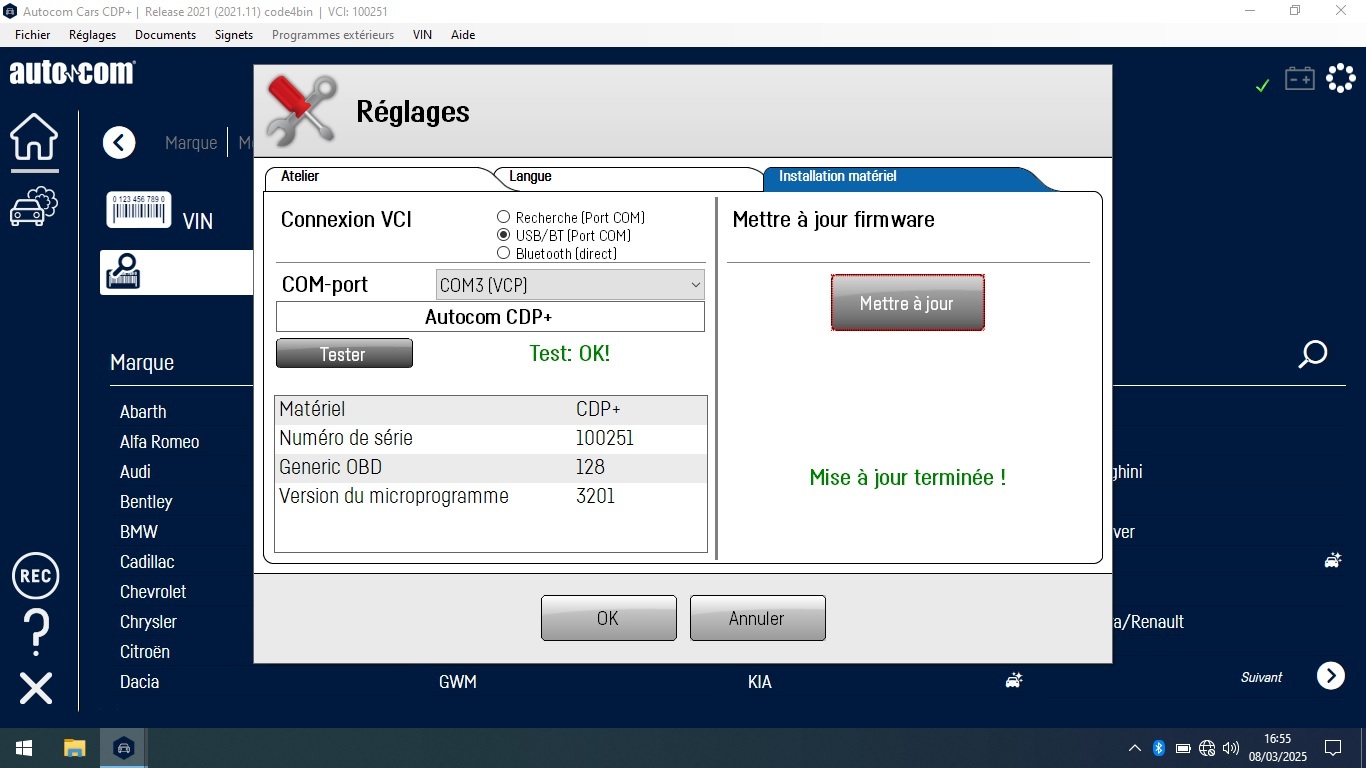Select the Chevrolet brand
Image resolution: width=1366 pixels, height=768 pixels.
tap(153, 592)
